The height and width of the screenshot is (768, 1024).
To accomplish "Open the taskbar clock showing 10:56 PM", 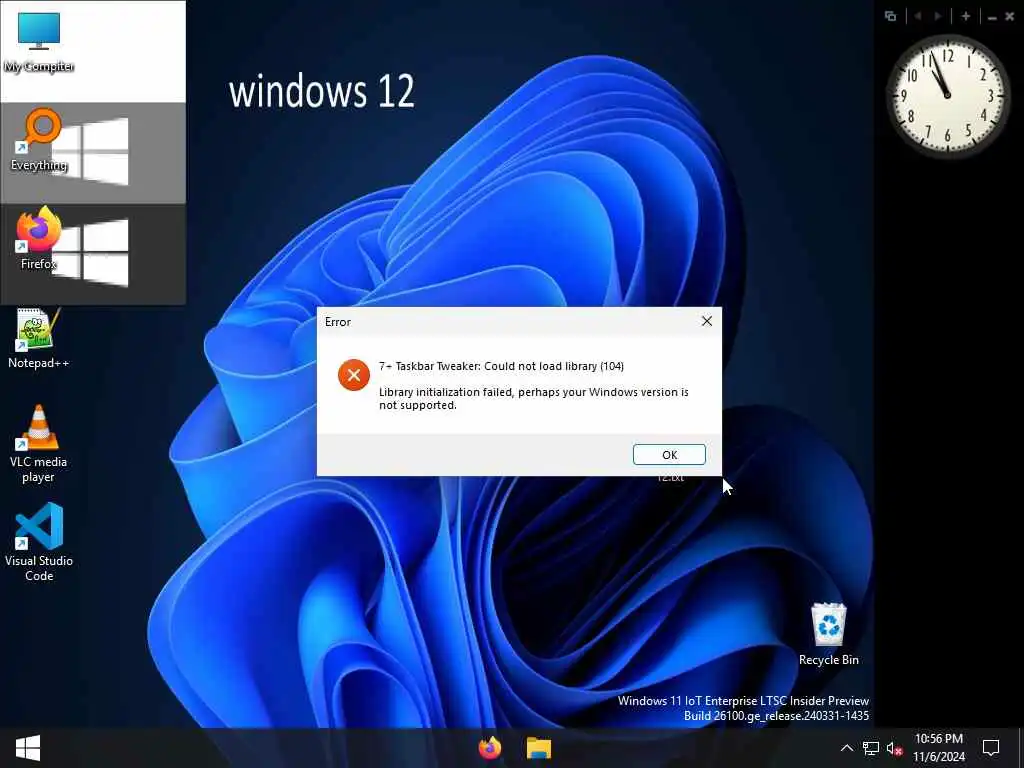I will [938, 748].
